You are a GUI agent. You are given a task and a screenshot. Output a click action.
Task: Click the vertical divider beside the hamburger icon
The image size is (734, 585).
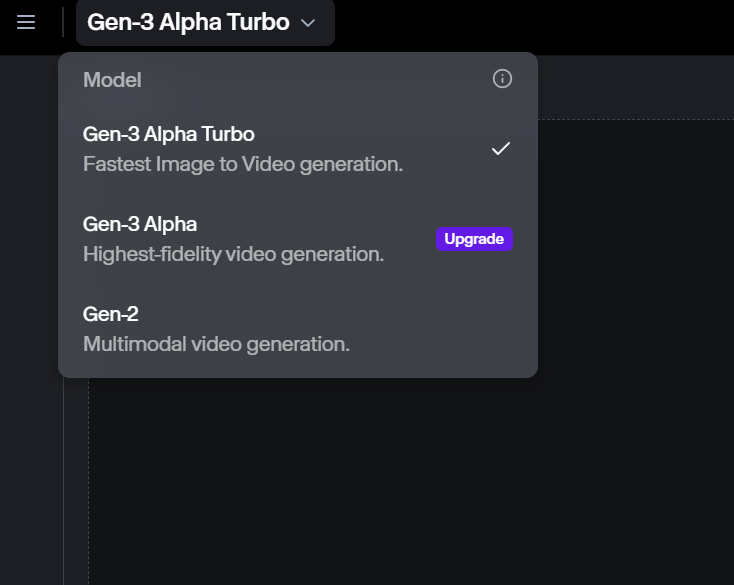[63, 22]
